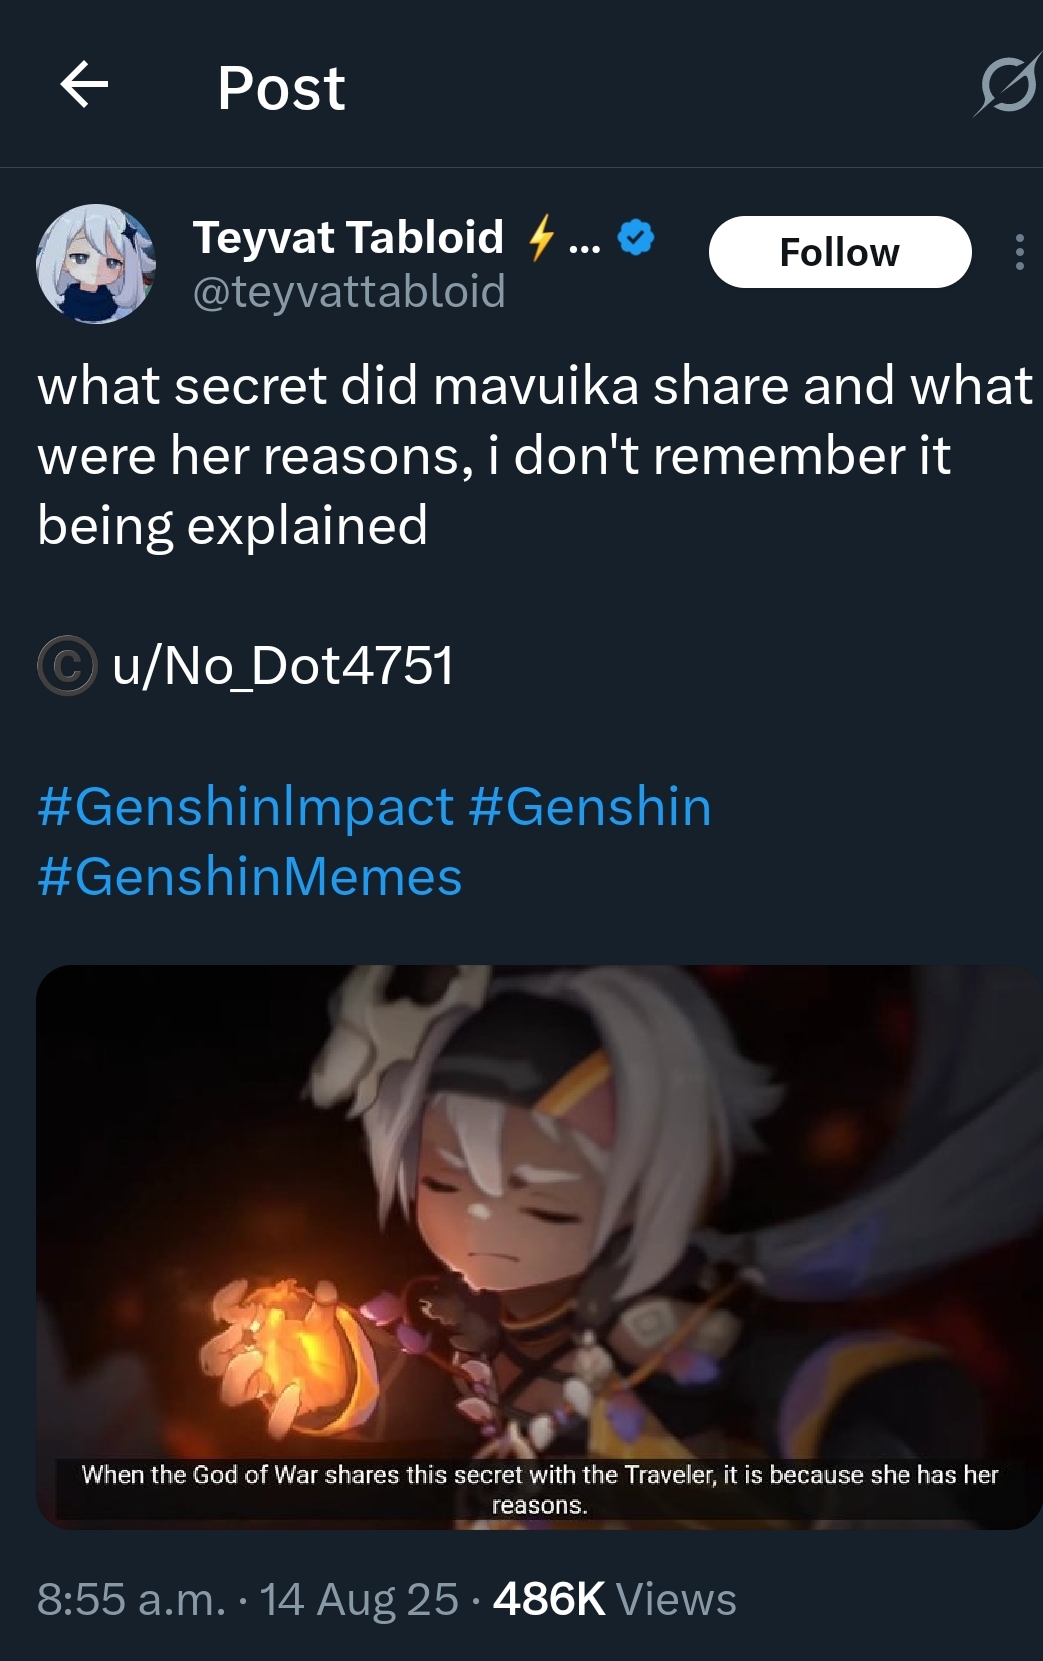Screen dimensions: 1043x1661
Task: Tap the lightning bolt emoji in name
Action: (541, 238)
